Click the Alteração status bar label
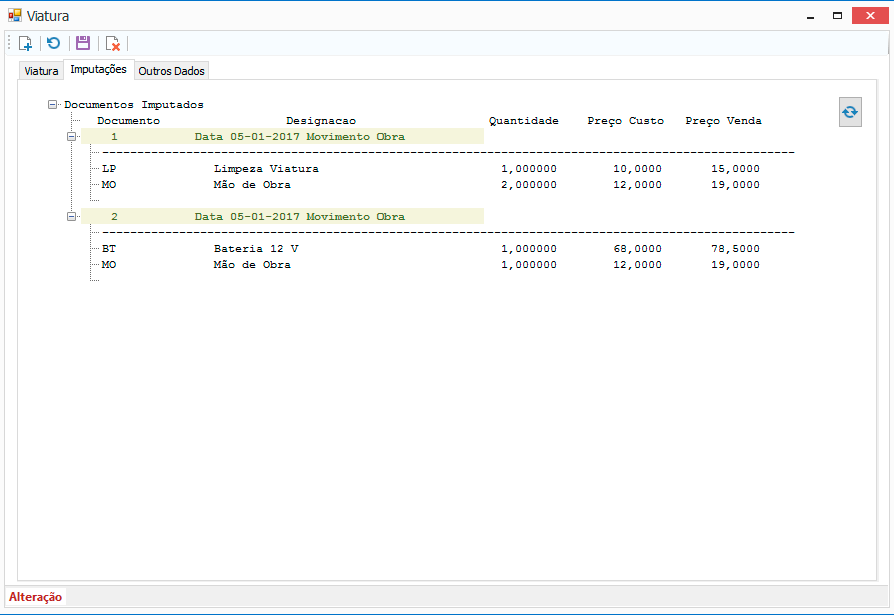This screenshot has width=894, height=615. tap(35, 597)
